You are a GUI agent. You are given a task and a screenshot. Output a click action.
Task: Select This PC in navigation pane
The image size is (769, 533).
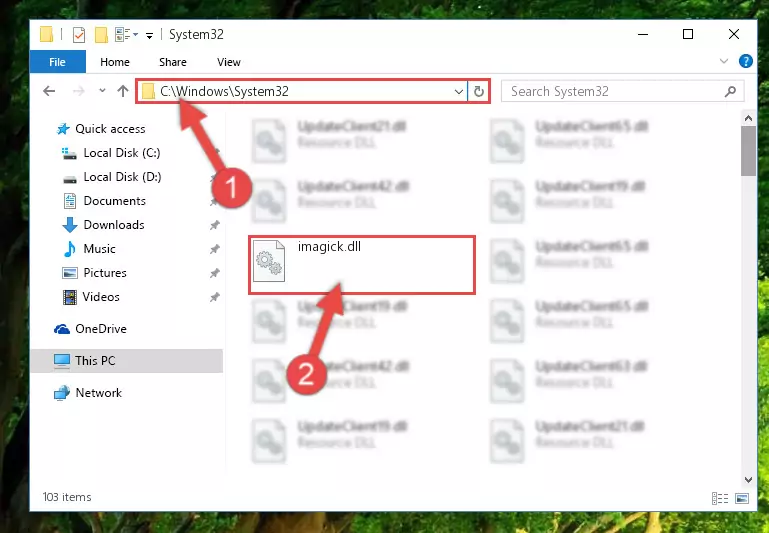pyautogui.click(x=95, y=361)
